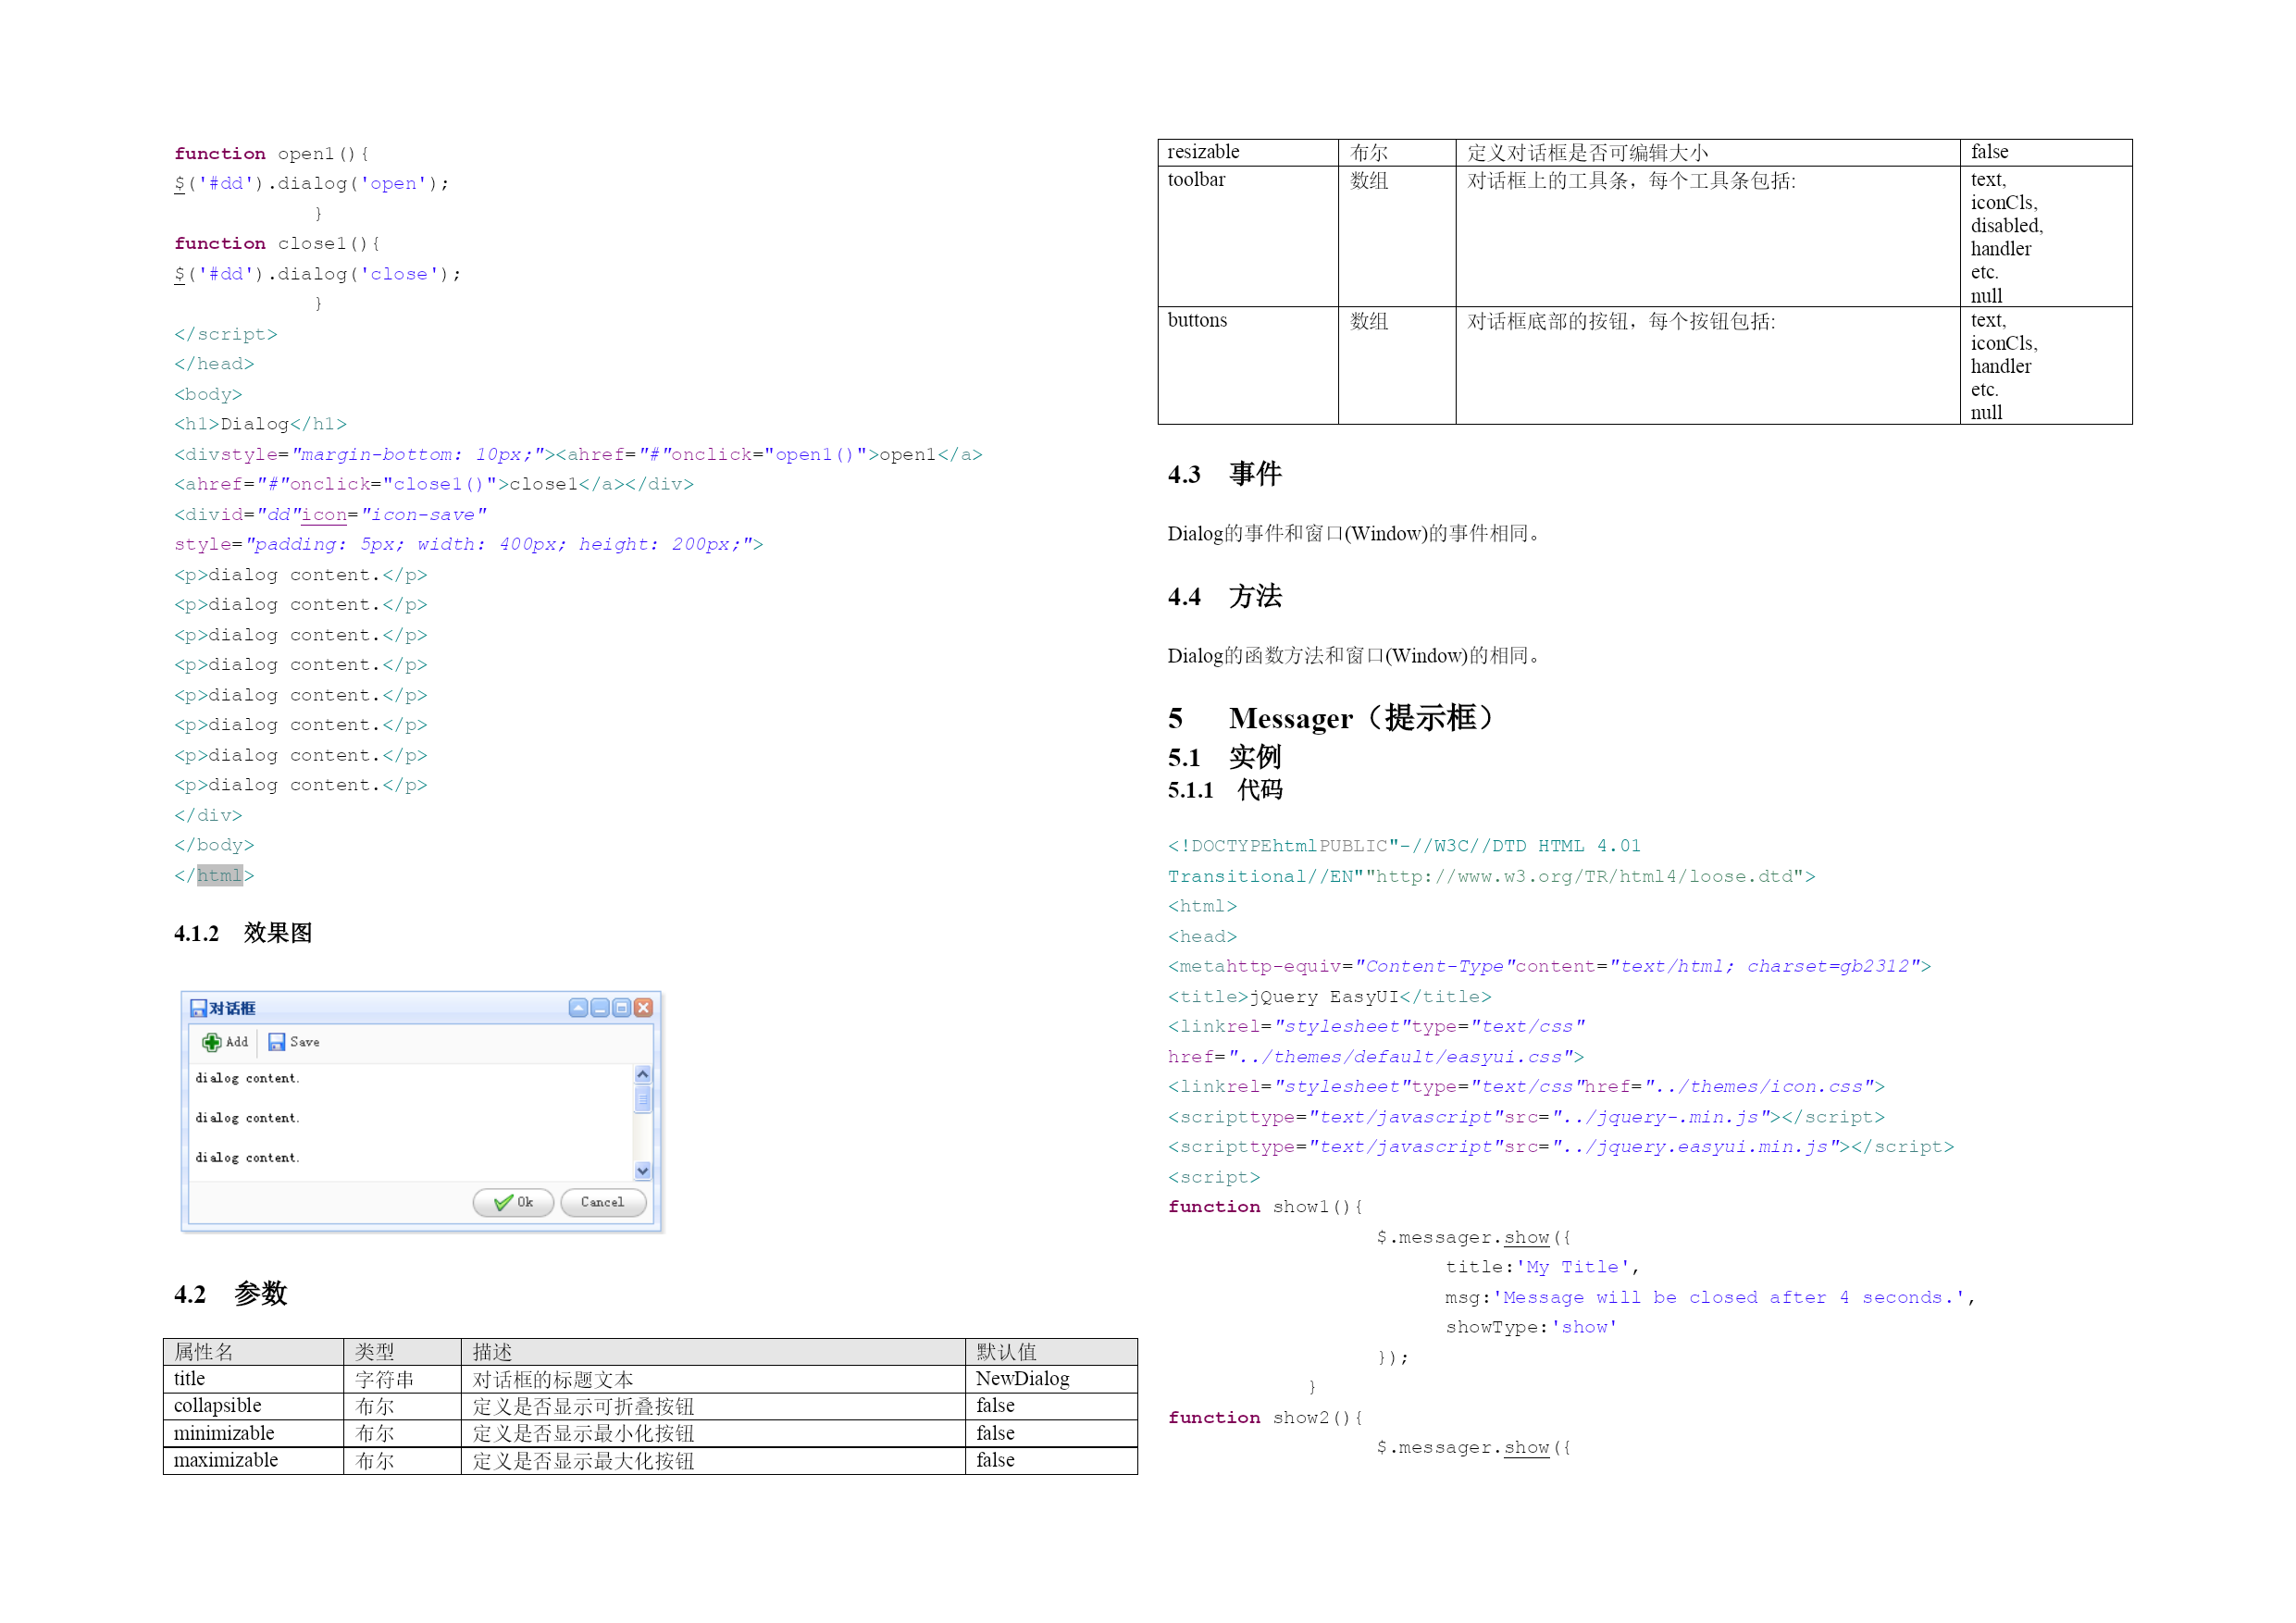Click the 'NewDialog' default value cell
This screenshot has height=1623, width=2296.
(x=1051, y=1379)
